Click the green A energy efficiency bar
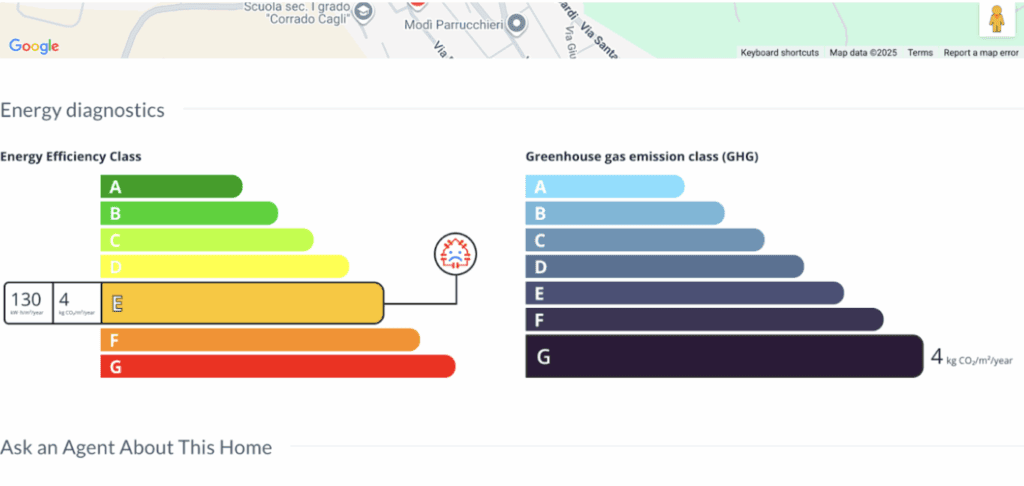The height and width of the screenshot is (486, 1024). [x=171, y=187]
